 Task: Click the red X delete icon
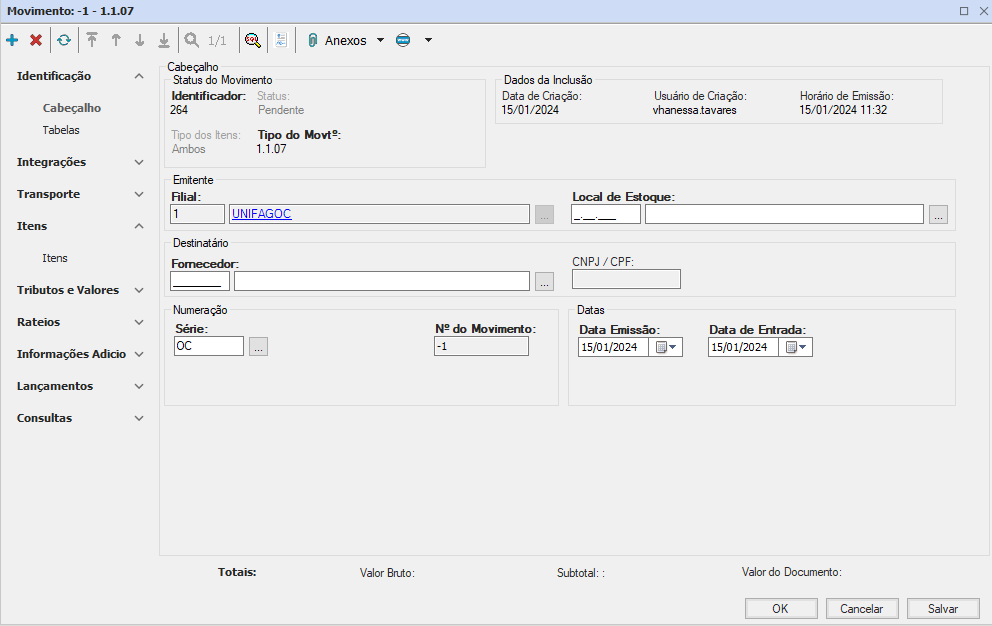tap(36, 40)
